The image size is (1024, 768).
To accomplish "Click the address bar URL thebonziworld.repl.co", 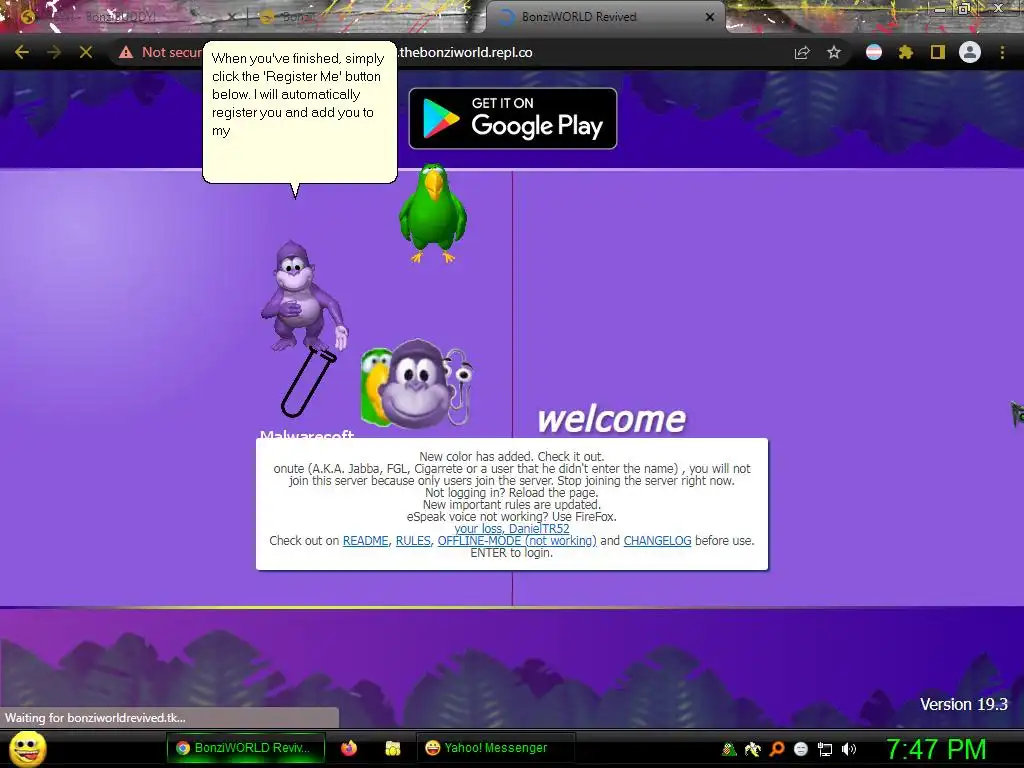I will point(466,52).
